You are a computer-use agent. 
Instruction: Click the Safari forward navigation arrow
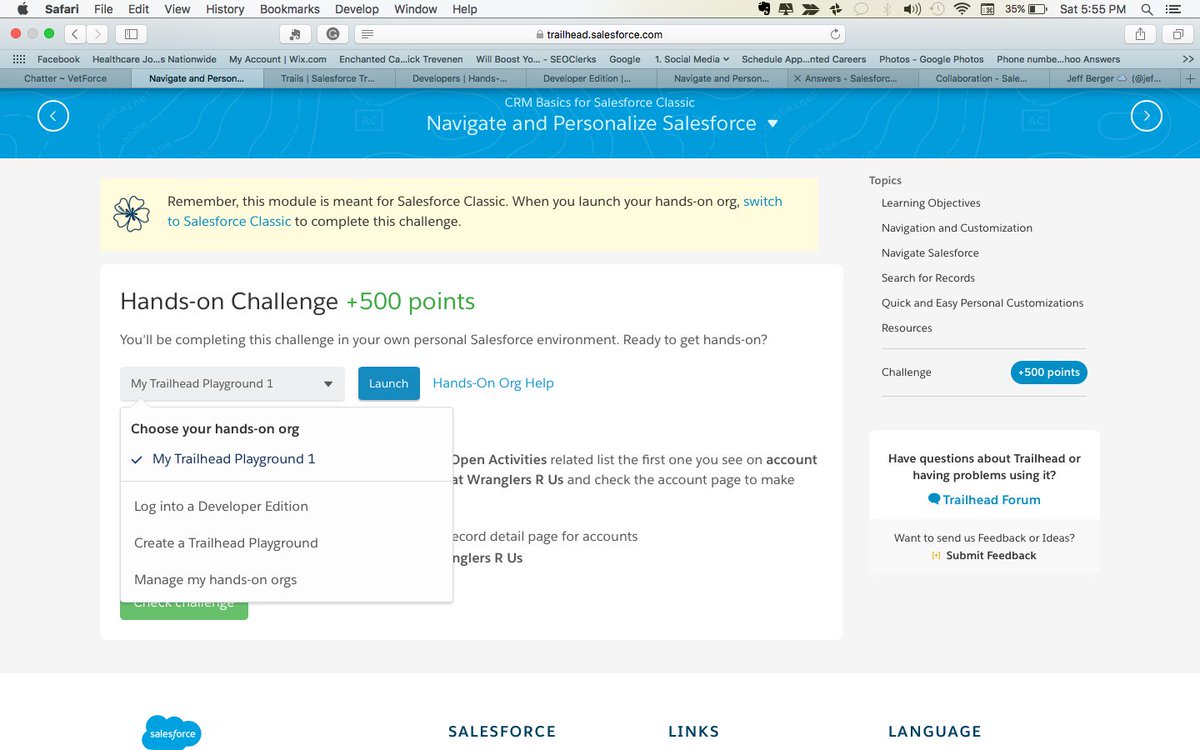coord(98,33)
